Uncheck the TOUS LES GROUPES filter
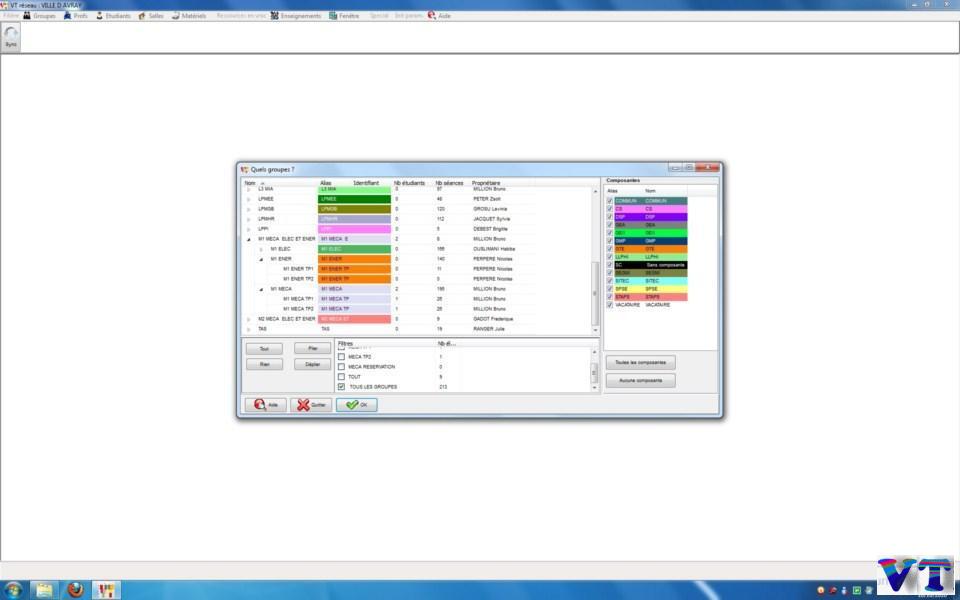The width and height of the screenshot is (960, 600). tap(341, 386)
